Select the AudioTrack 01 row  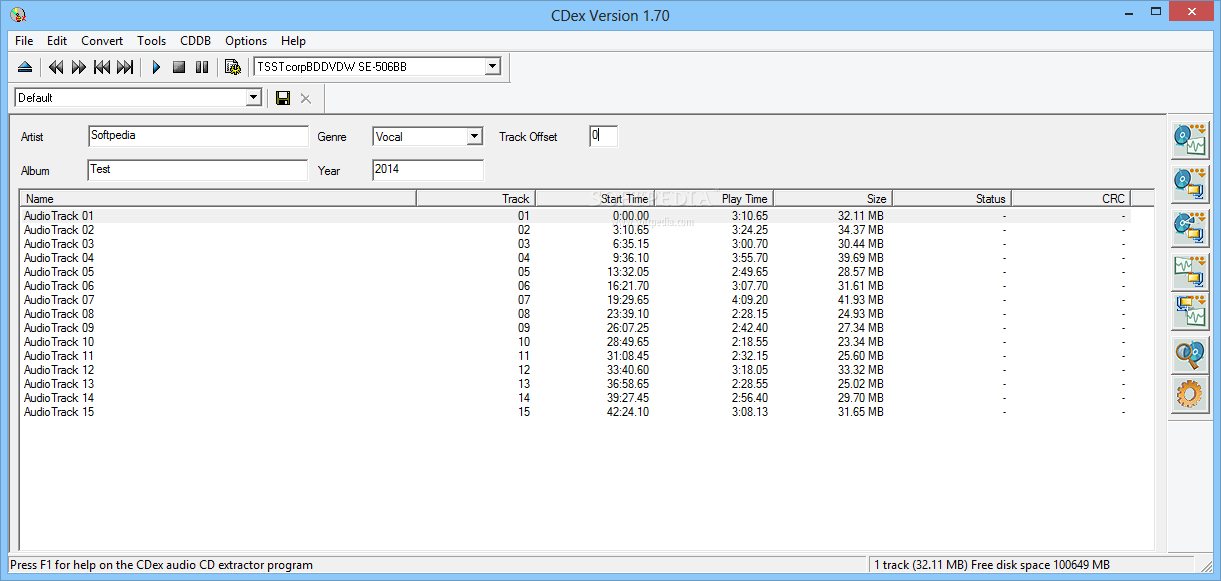(575, 216)
